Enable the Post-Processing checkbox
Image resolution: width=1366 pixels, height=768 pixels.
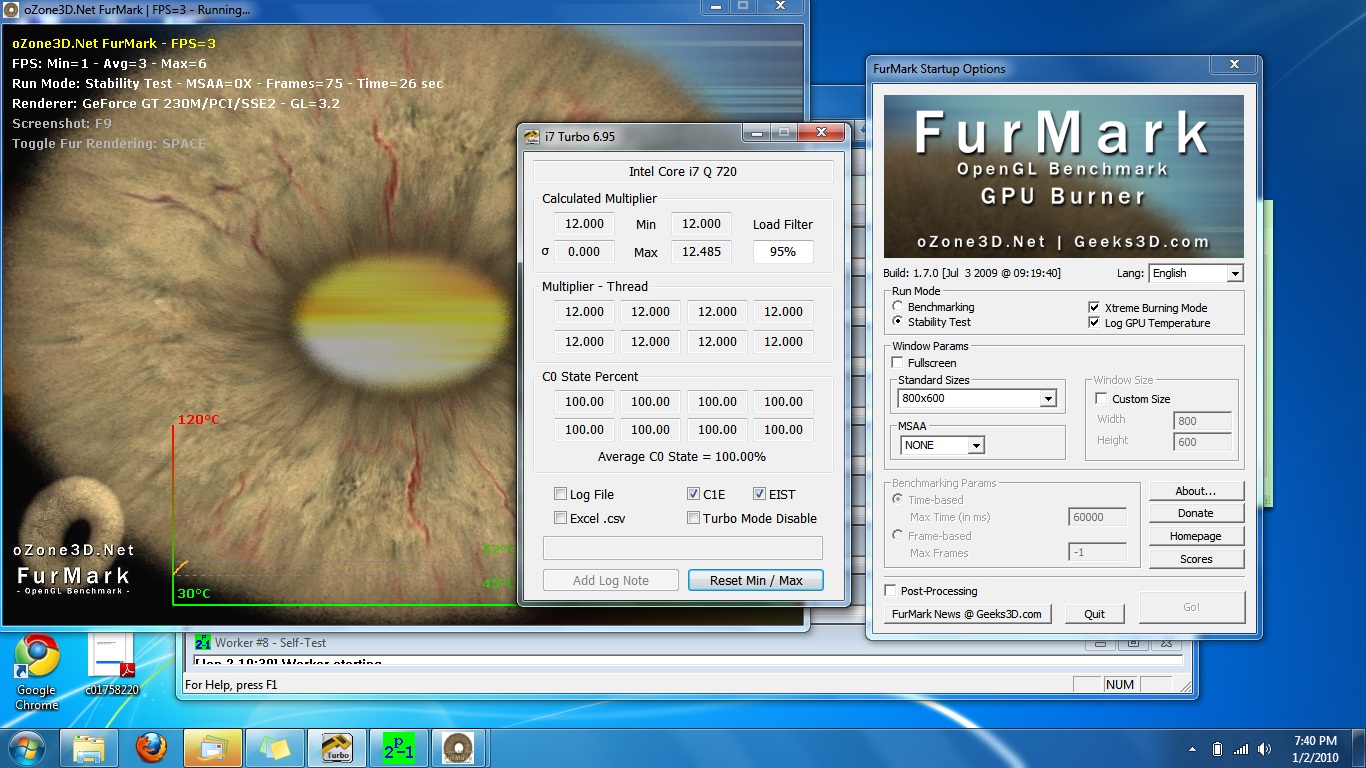pyautogui.click(x=891, y=591)
